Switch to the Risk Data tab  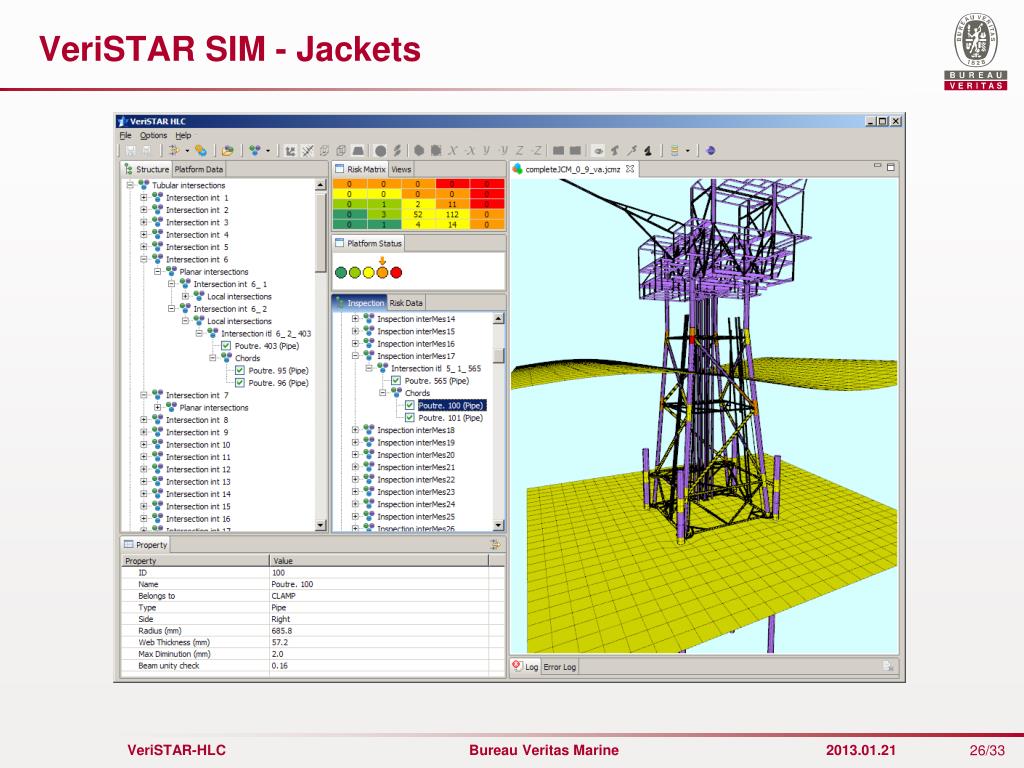tap(406, 303)
